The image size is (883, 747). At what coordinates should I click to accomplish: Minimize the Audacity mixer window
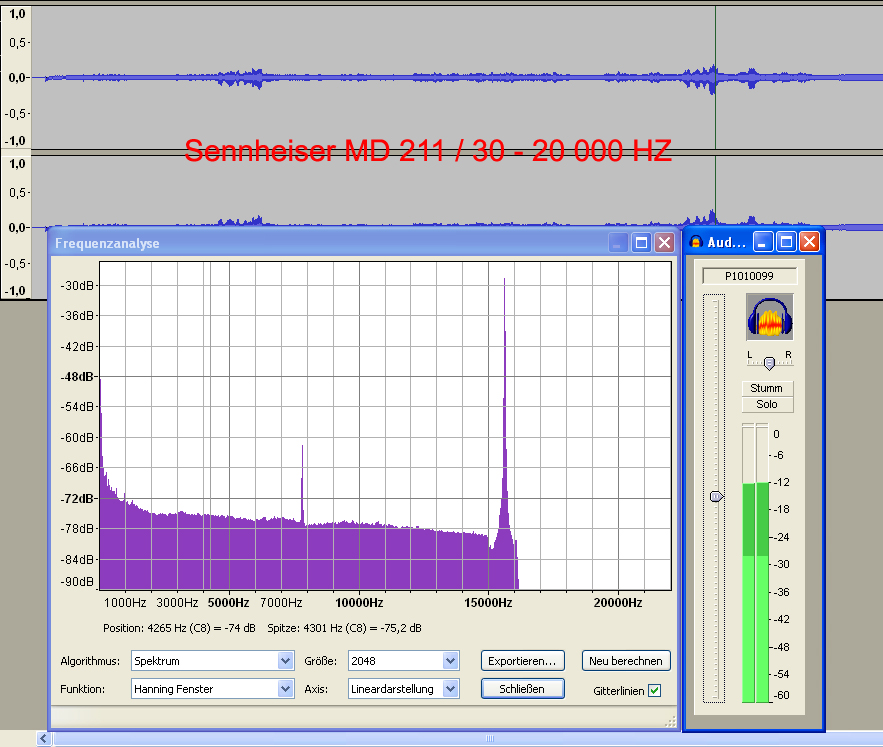coord(764,242)
